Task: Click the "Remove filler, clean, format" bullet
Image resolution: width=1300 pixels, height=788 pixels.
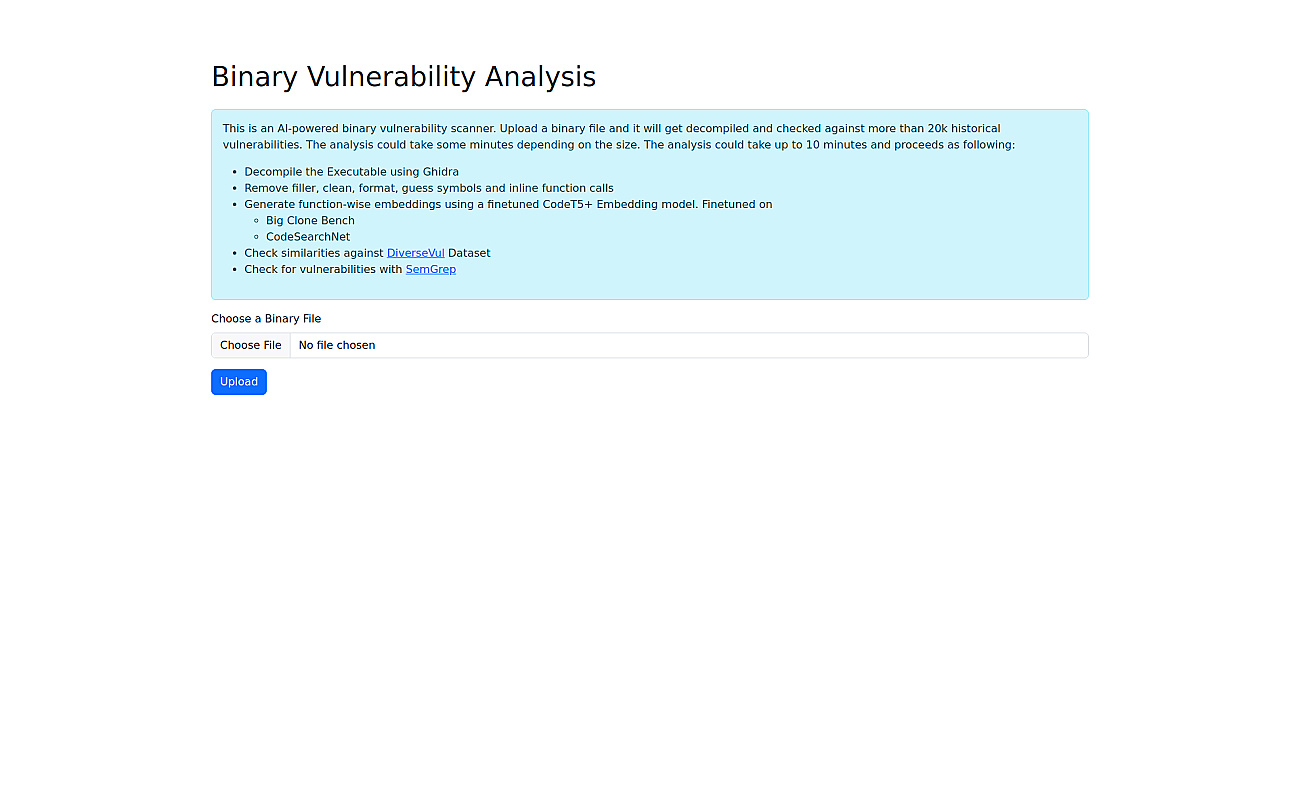Action: tap(429, 188)
